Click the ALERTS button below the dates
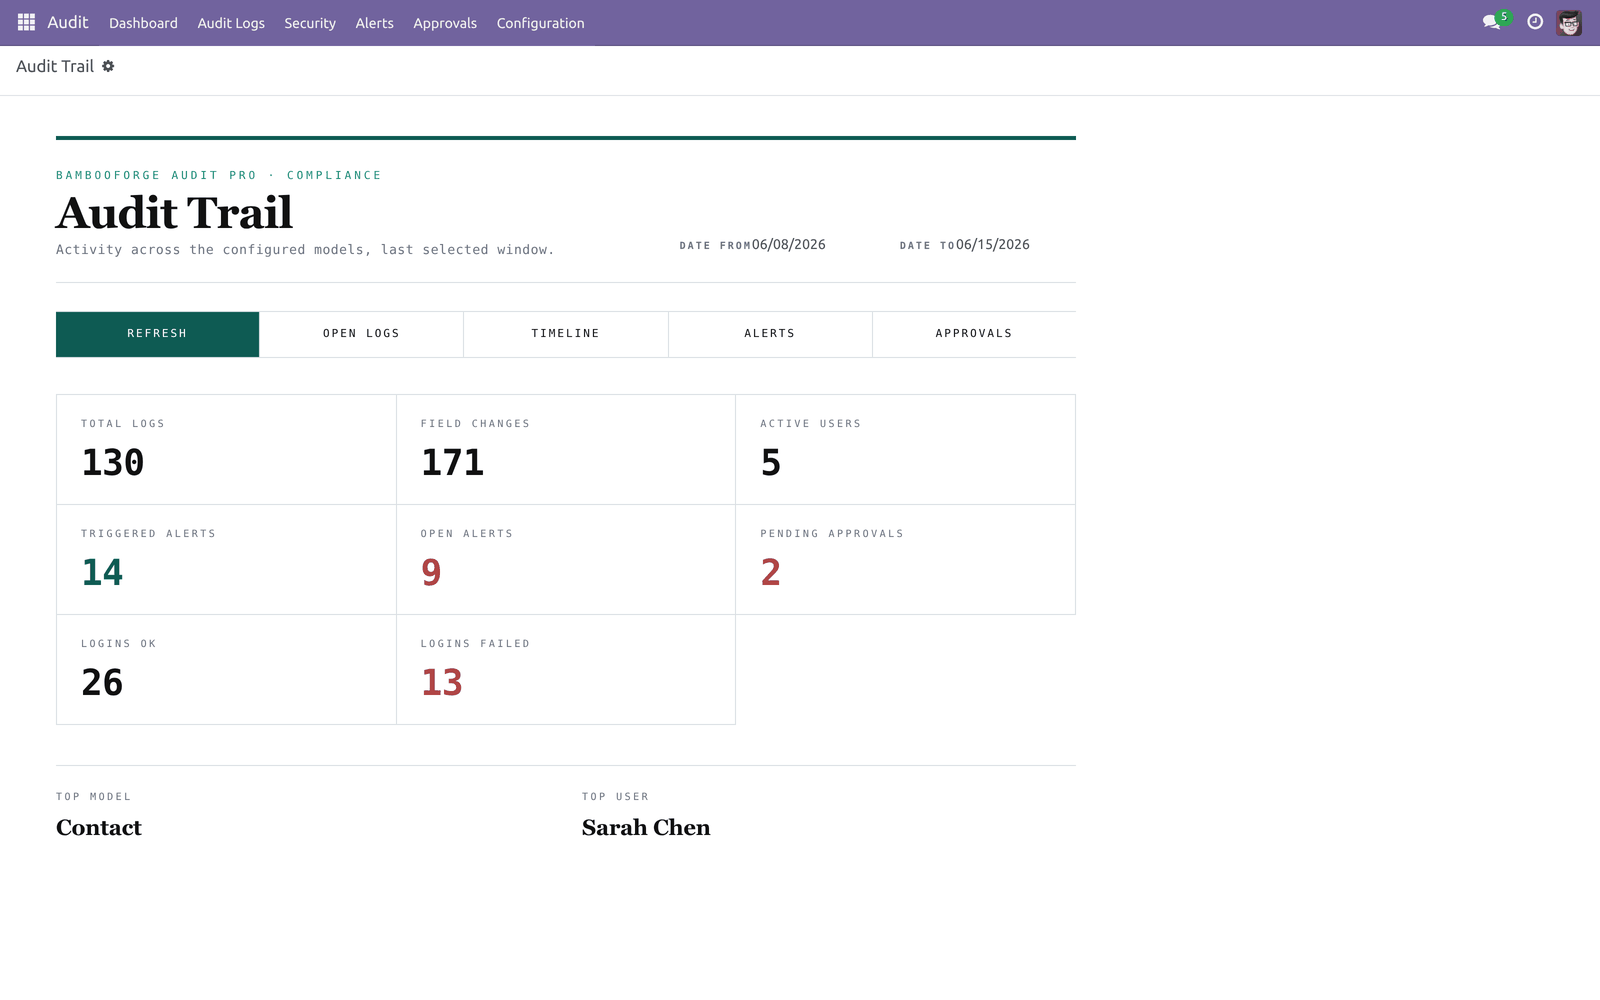Image resolution: width=1600 pixels, height=1000 pixels. pyautogui.click(x=770, y=334)
